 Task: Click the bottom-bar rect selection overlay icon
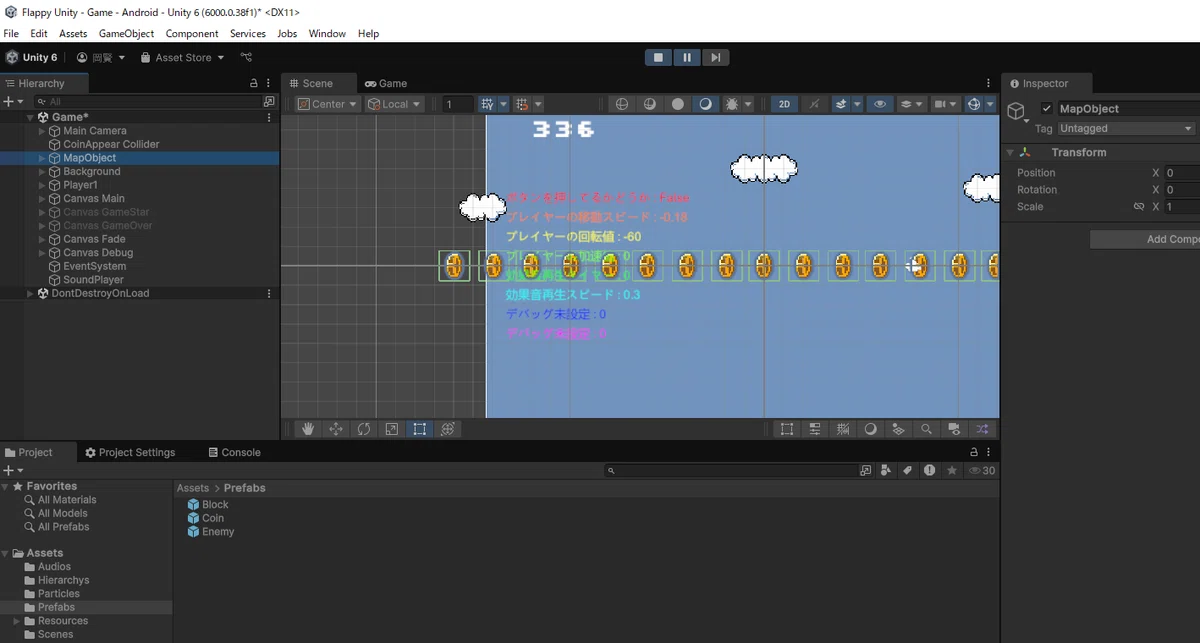click(x=787, y=429)
